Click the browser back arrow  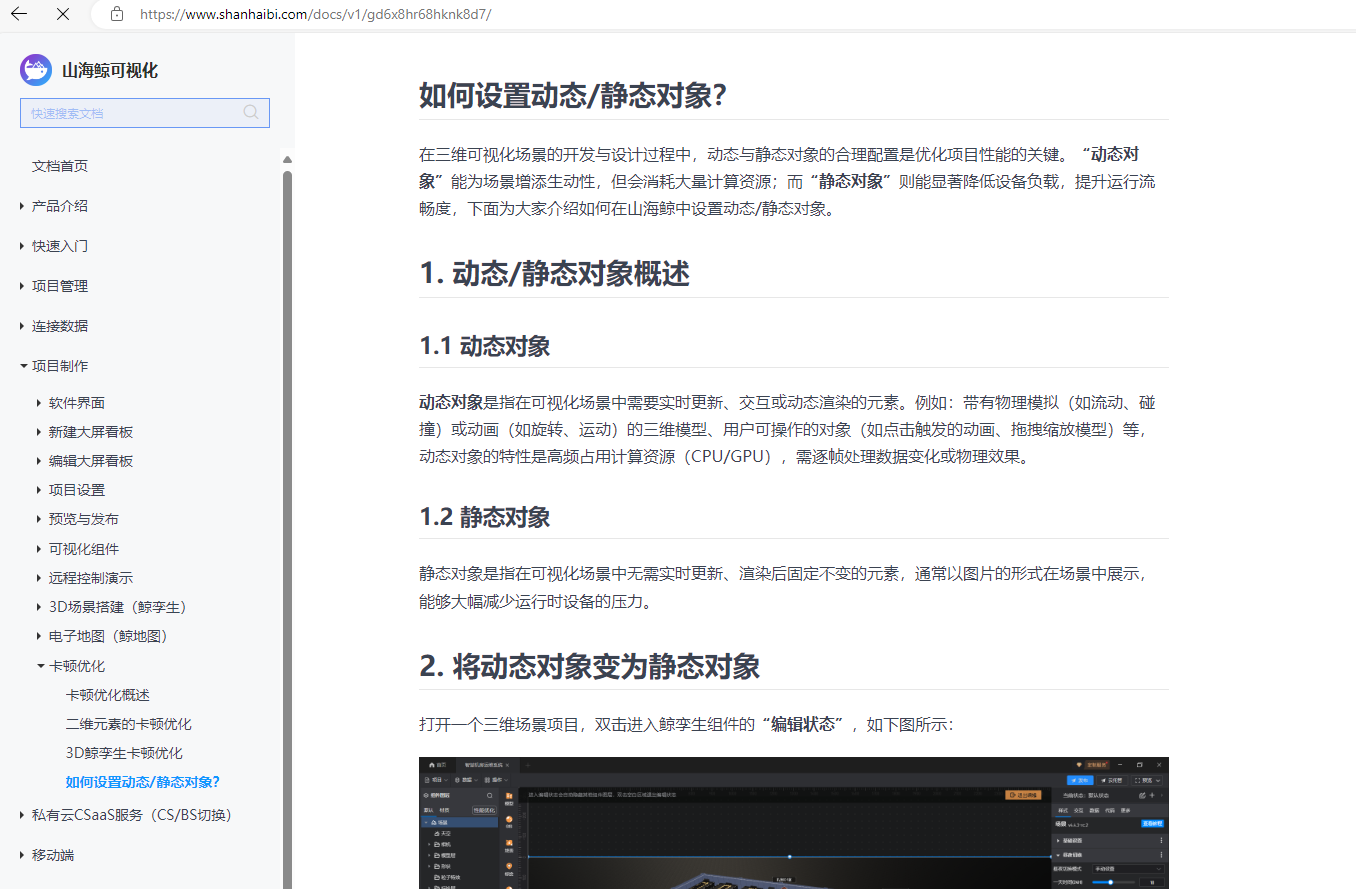pyautogui.click(x=18, y=14)
